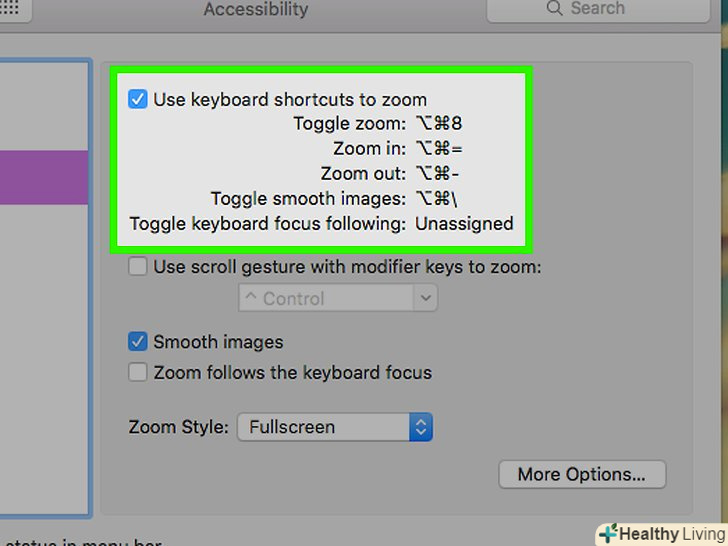Viewport: 728px width, 546px height.
Task: Click the magnifying glass search icon
Action: [554, 9]
